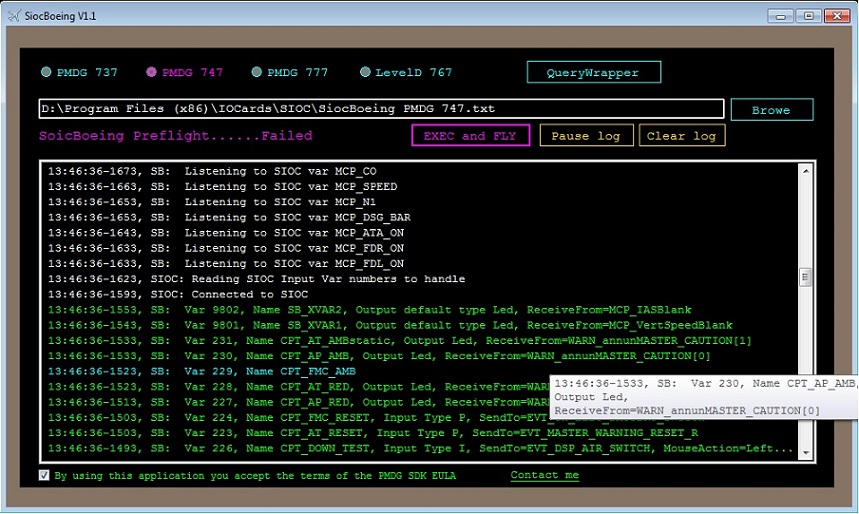Toggle the PMDG SDK EULA checkbox

pyautogui.click(x=44, y=475)
